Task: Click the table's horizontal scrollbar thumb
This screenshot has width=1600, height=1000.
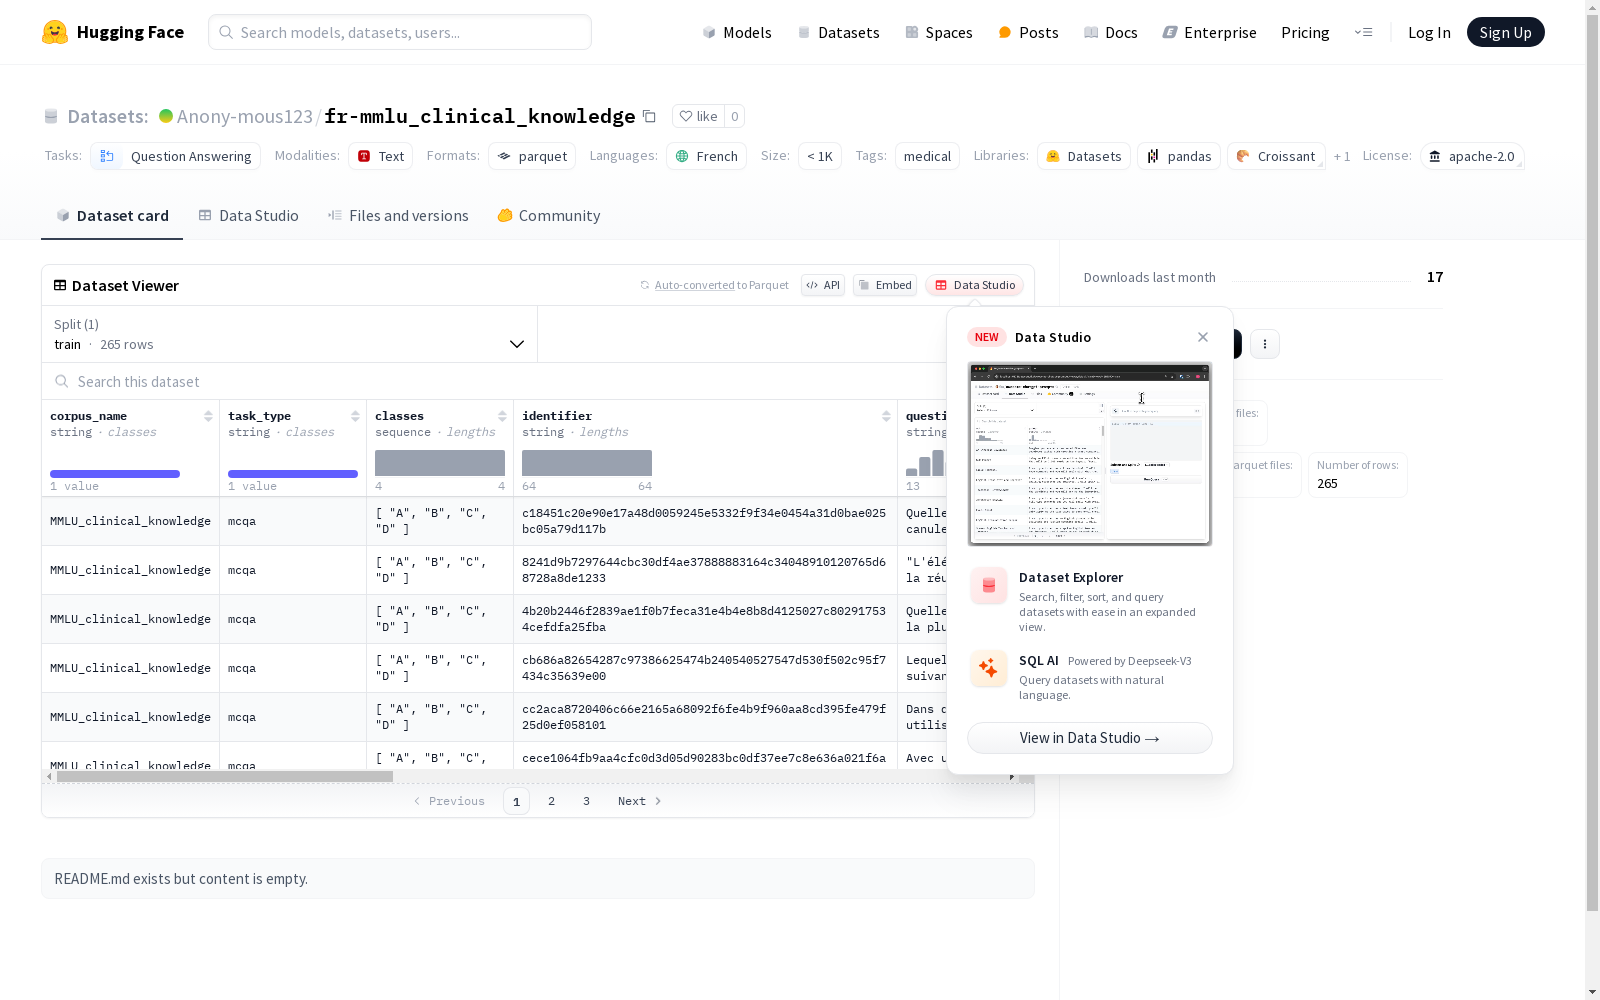Action: tap(225, 776)
